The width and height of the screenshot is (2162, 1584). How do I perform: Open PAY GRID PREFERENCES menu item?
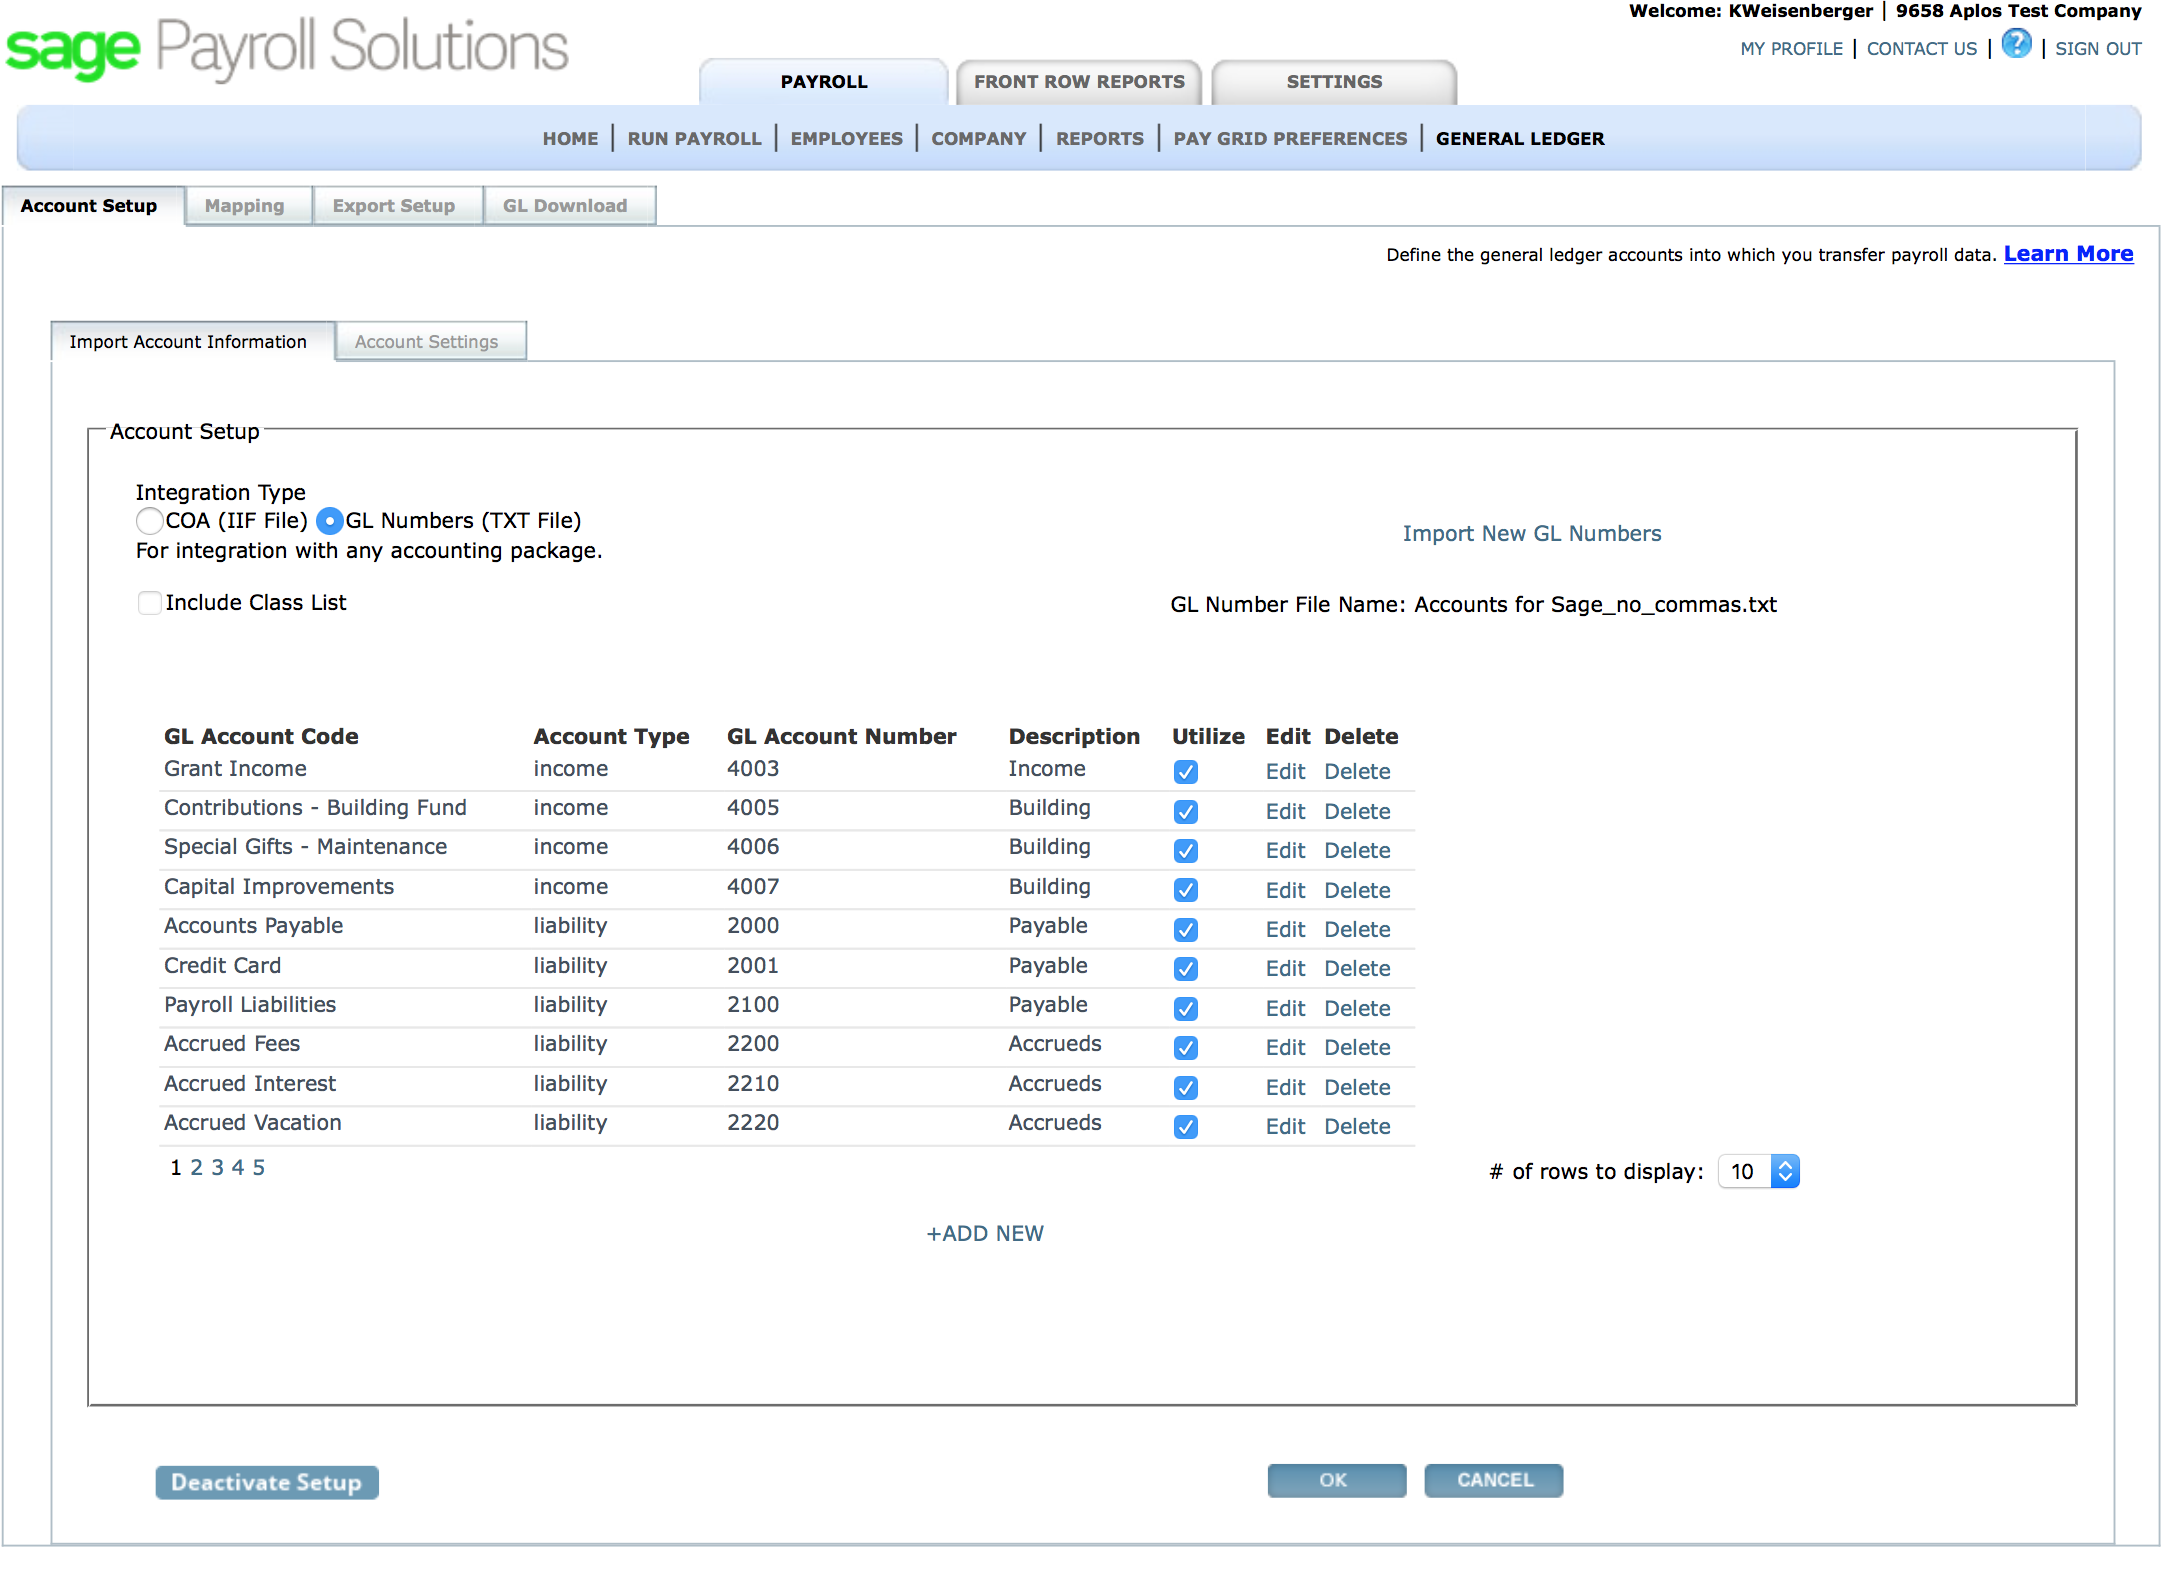[1290, 139]
